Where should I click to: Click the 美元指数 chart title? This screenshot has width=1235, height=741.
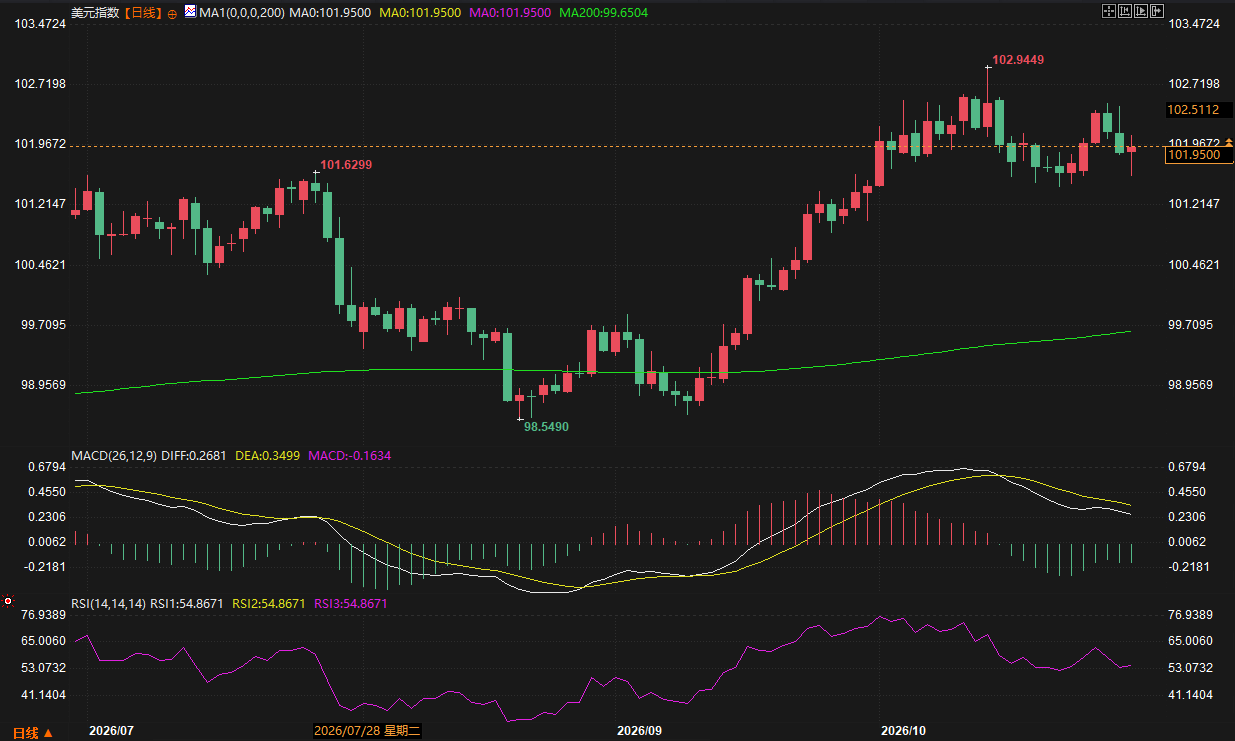(x=96, y=13)
